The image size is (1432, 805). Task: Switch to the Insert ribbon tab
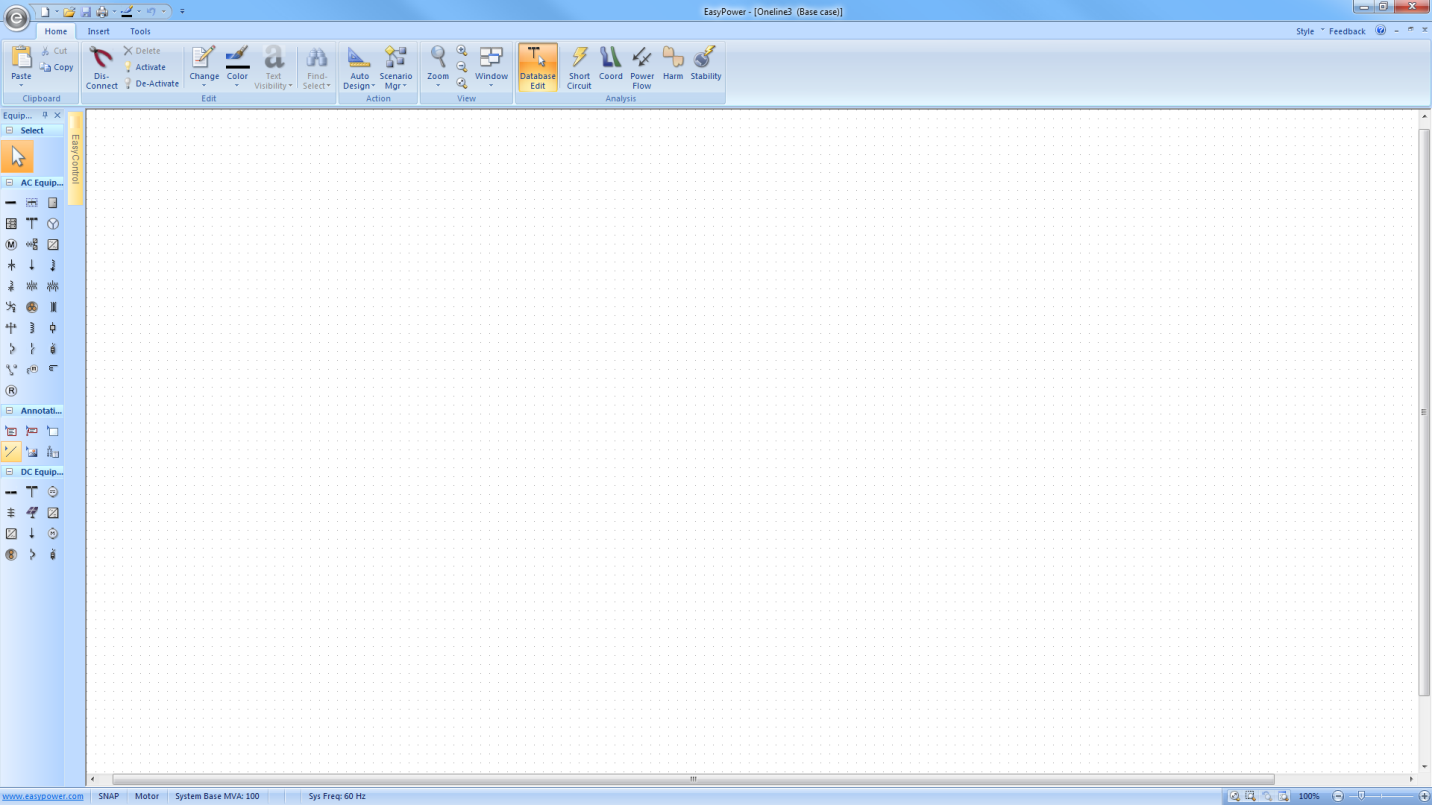[99, 31]
